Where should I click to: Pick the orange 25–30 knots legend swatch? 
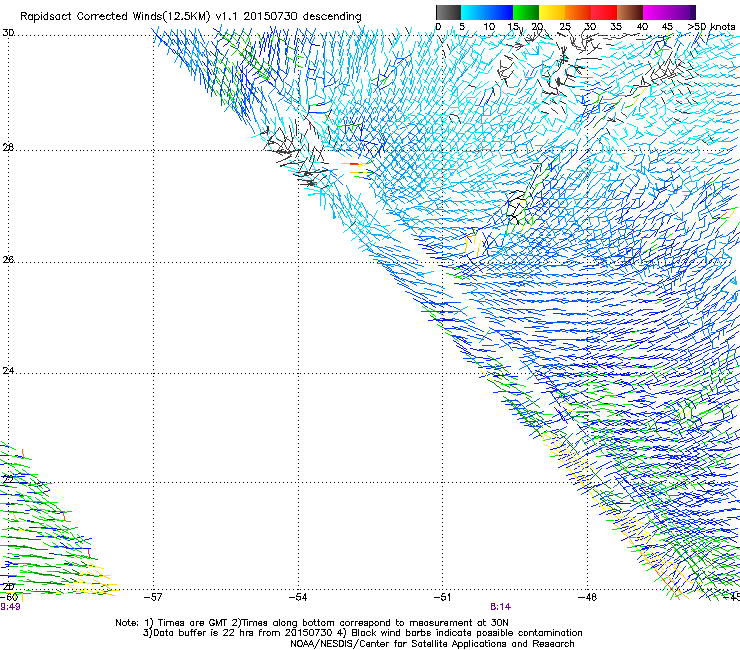tap(578, 12)
